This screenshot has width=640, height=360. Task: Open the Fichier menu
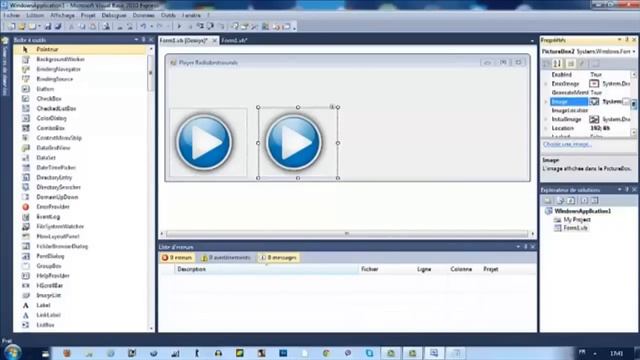pyautogui.click(x=11, y=15)
